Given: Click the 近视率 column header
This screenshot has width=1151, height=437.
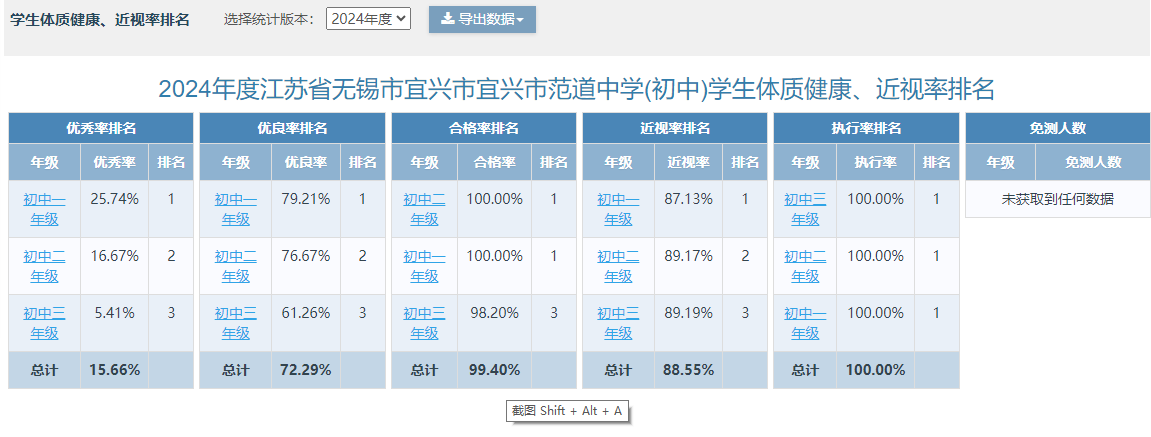Looking at the screenshot, I should tap(689, 162).
